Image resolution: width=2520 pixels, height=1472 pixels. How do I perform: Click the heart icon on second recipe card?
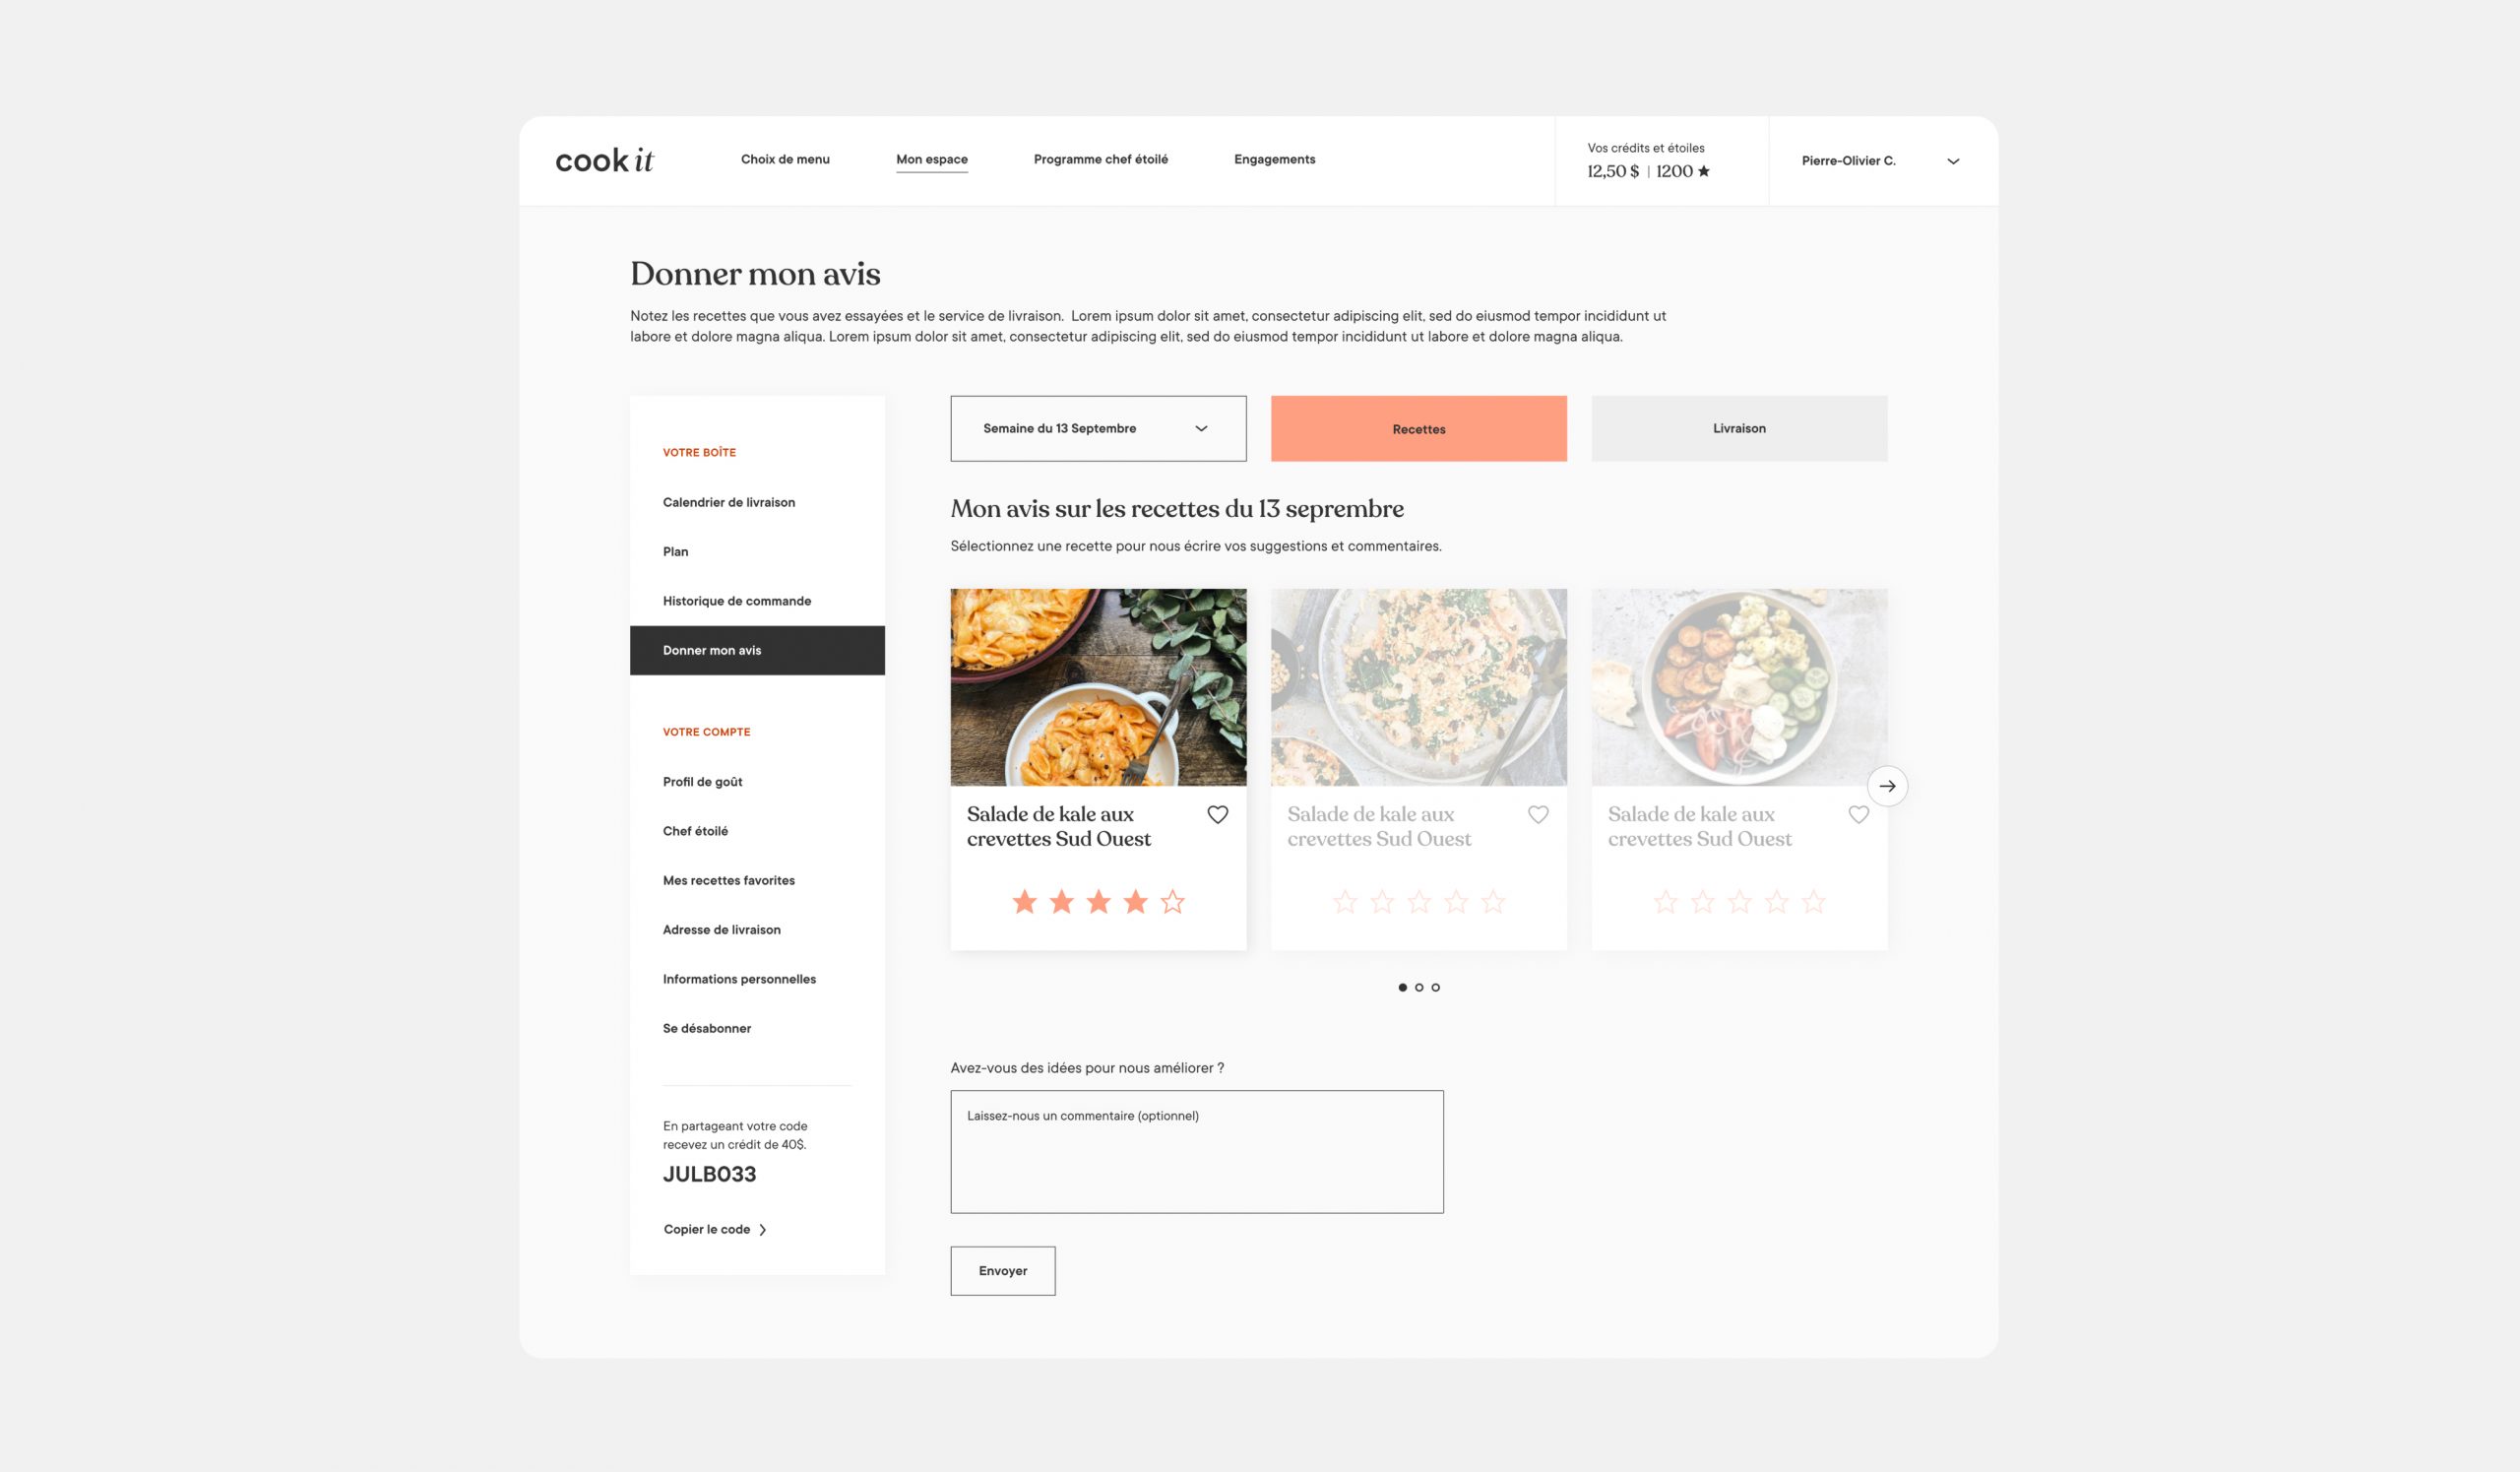[x=1538, y=813]
